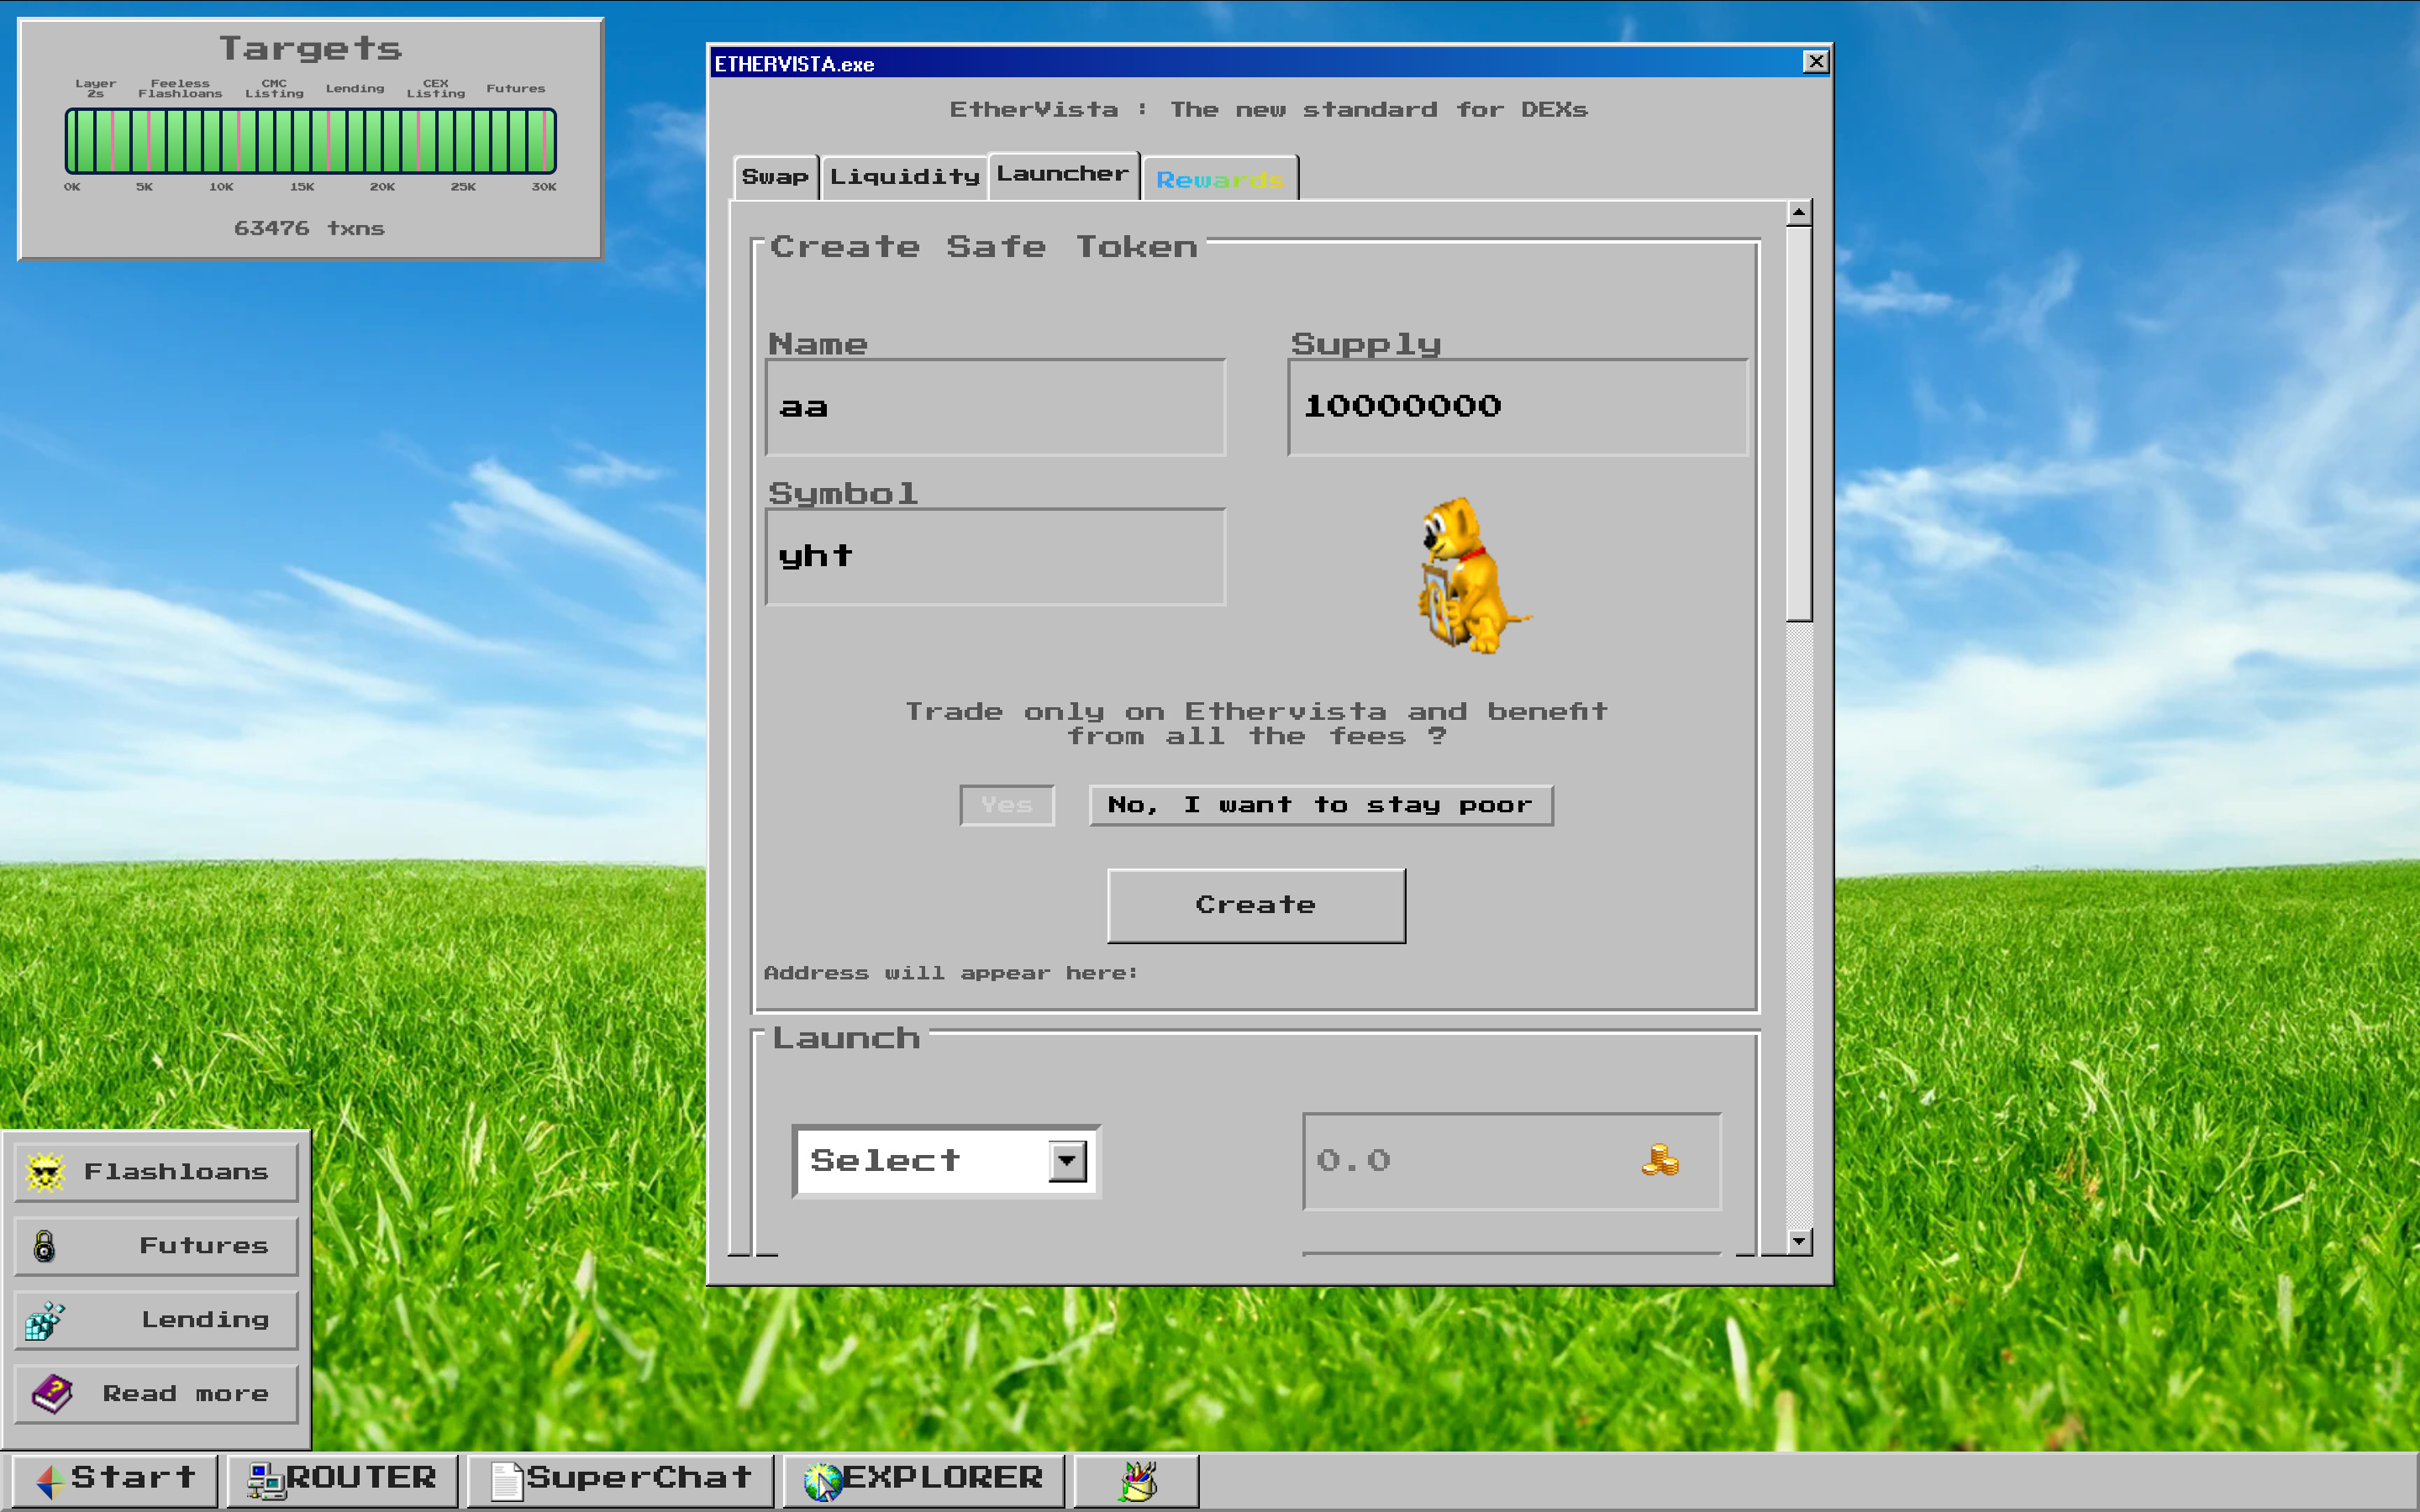Click the ROUTER taskbar label
Image resolution: width=2420 pixels, height=1512 pixels.
361,1477
